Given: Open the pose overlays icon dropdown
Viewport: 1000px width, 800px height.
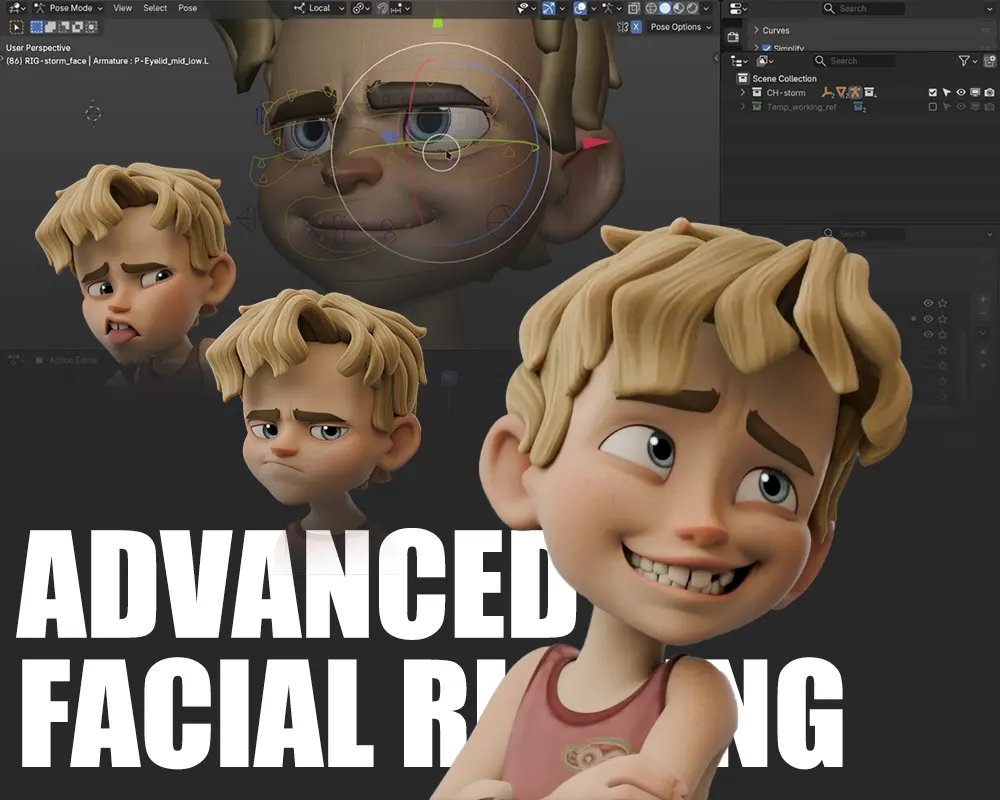Looking at the screenshot, I should (611, 8).
